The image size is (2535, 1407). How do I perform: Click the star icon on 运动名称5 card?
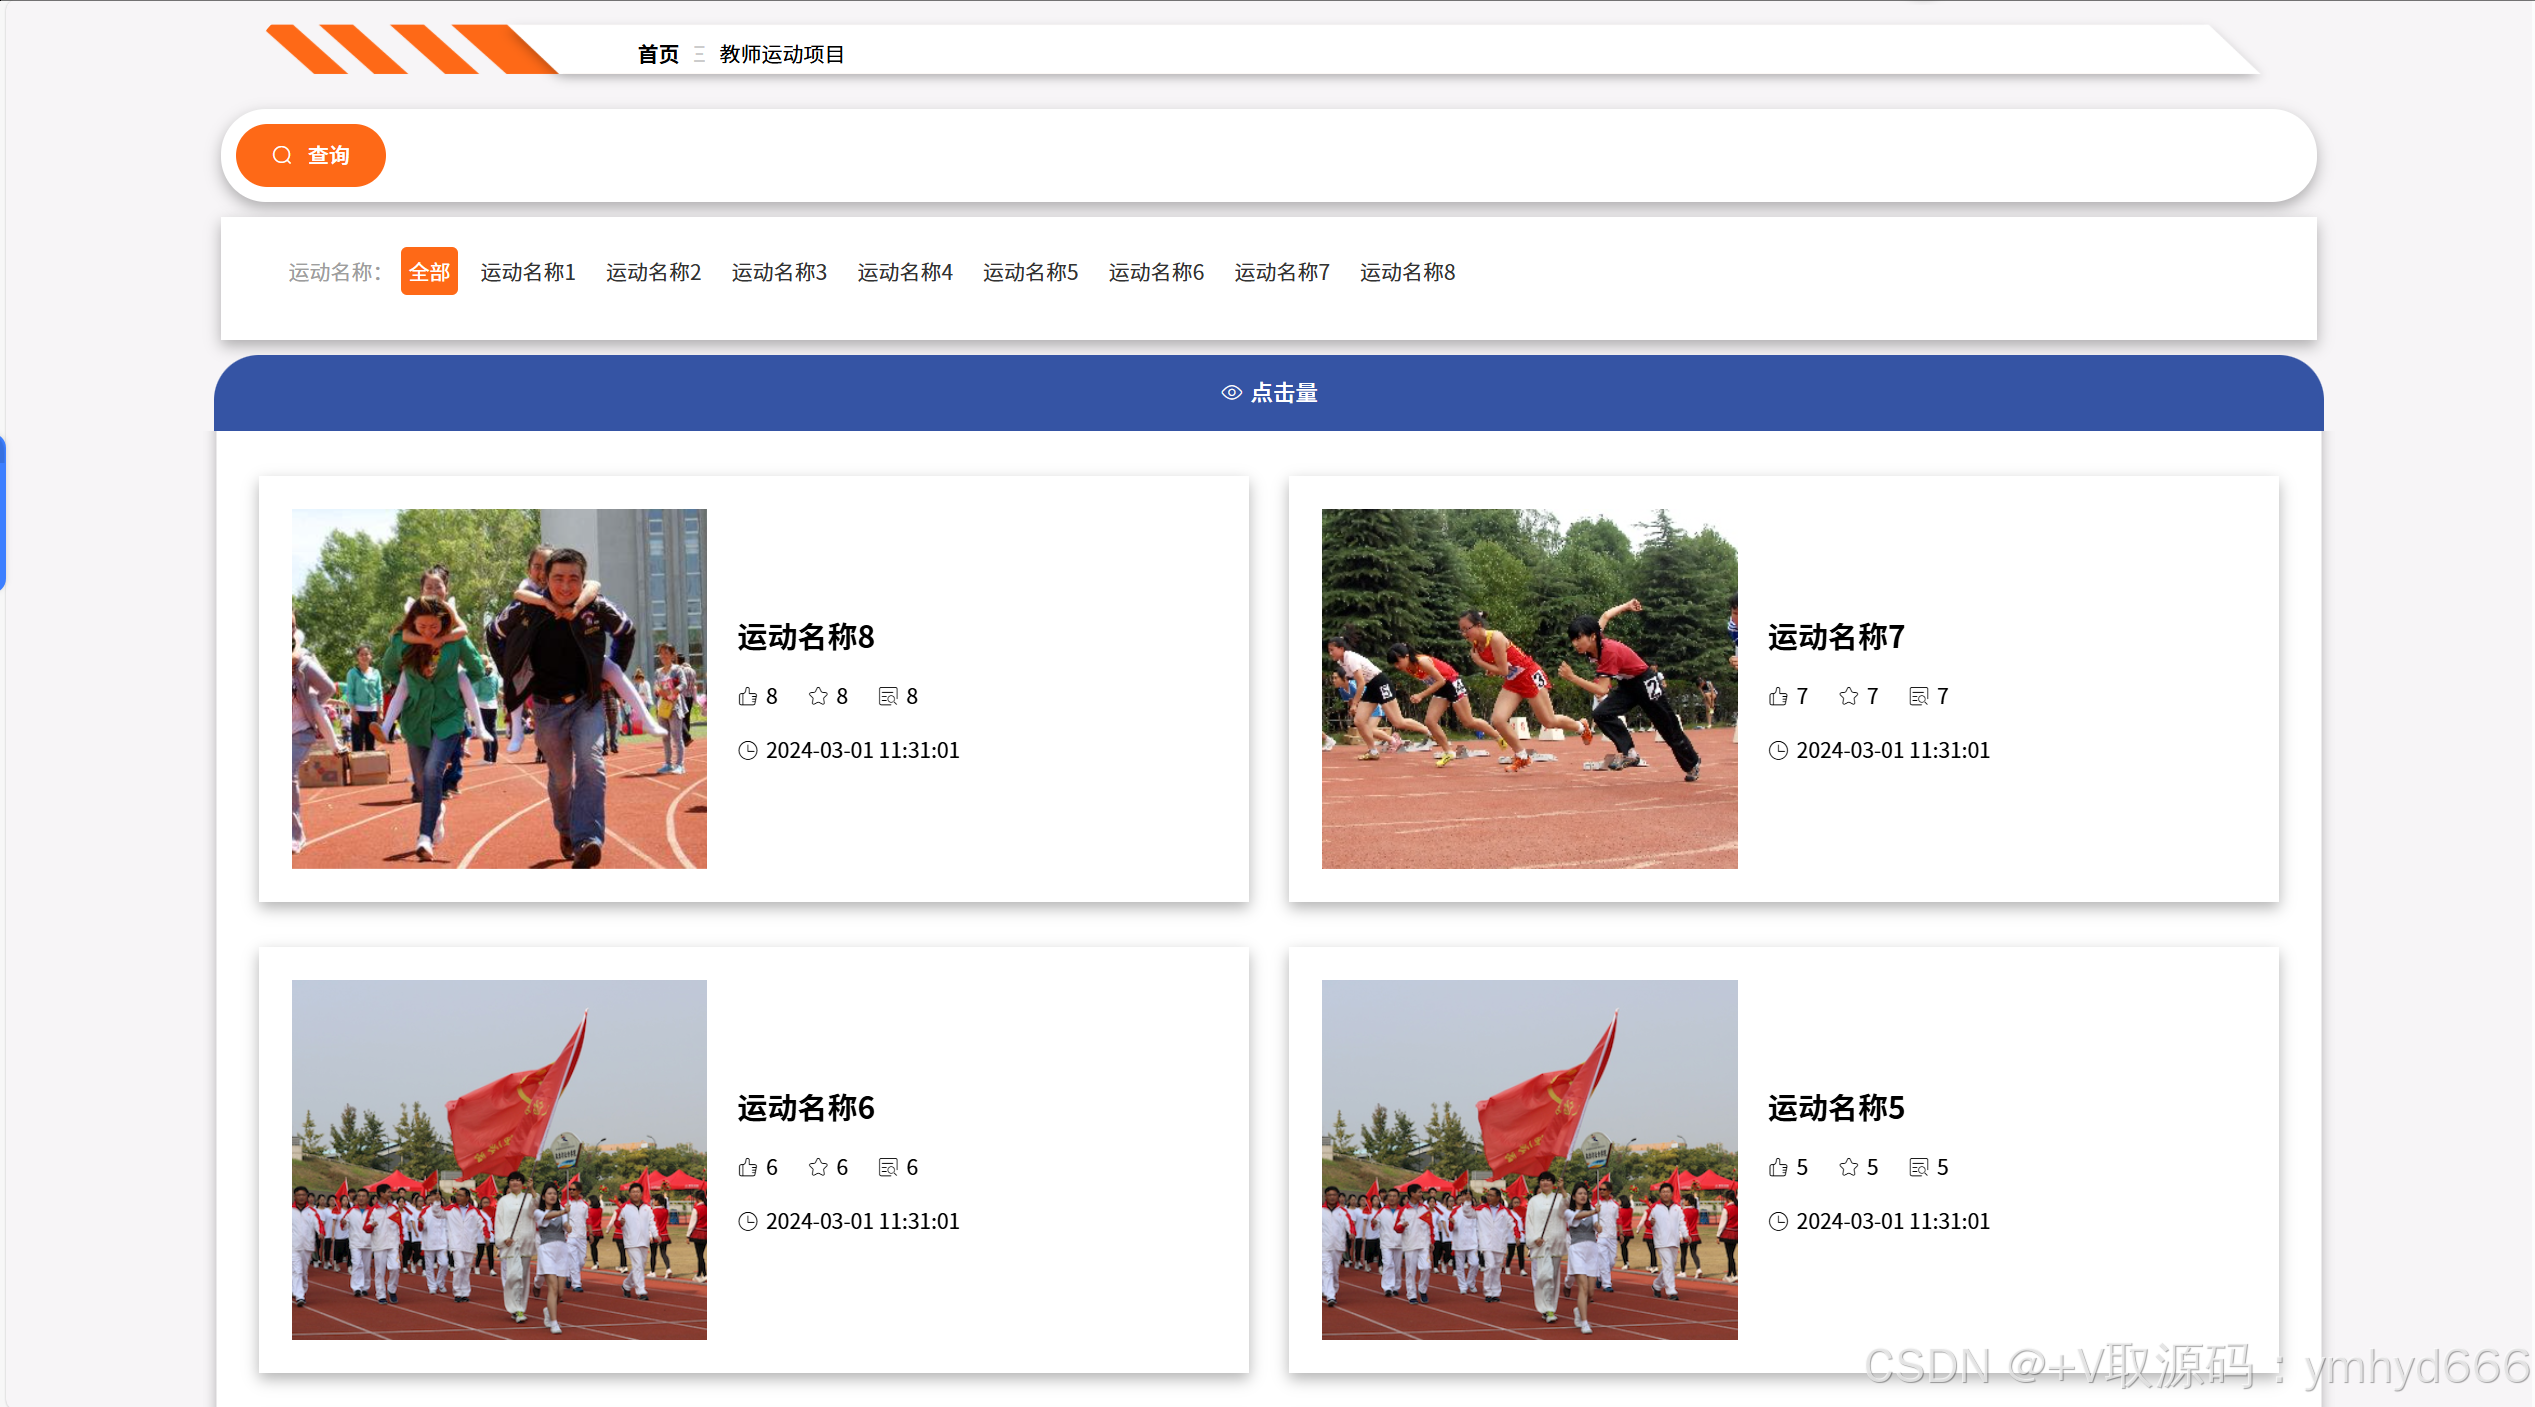tap(1848, 1167)
